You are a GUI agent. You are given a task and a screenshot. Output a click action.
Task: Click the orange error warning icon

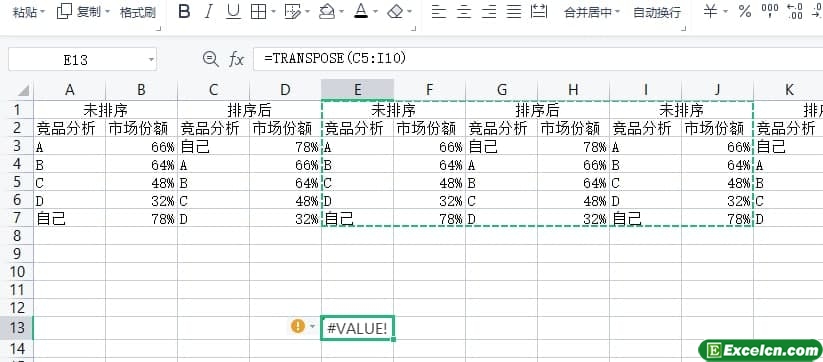point(298,327)
